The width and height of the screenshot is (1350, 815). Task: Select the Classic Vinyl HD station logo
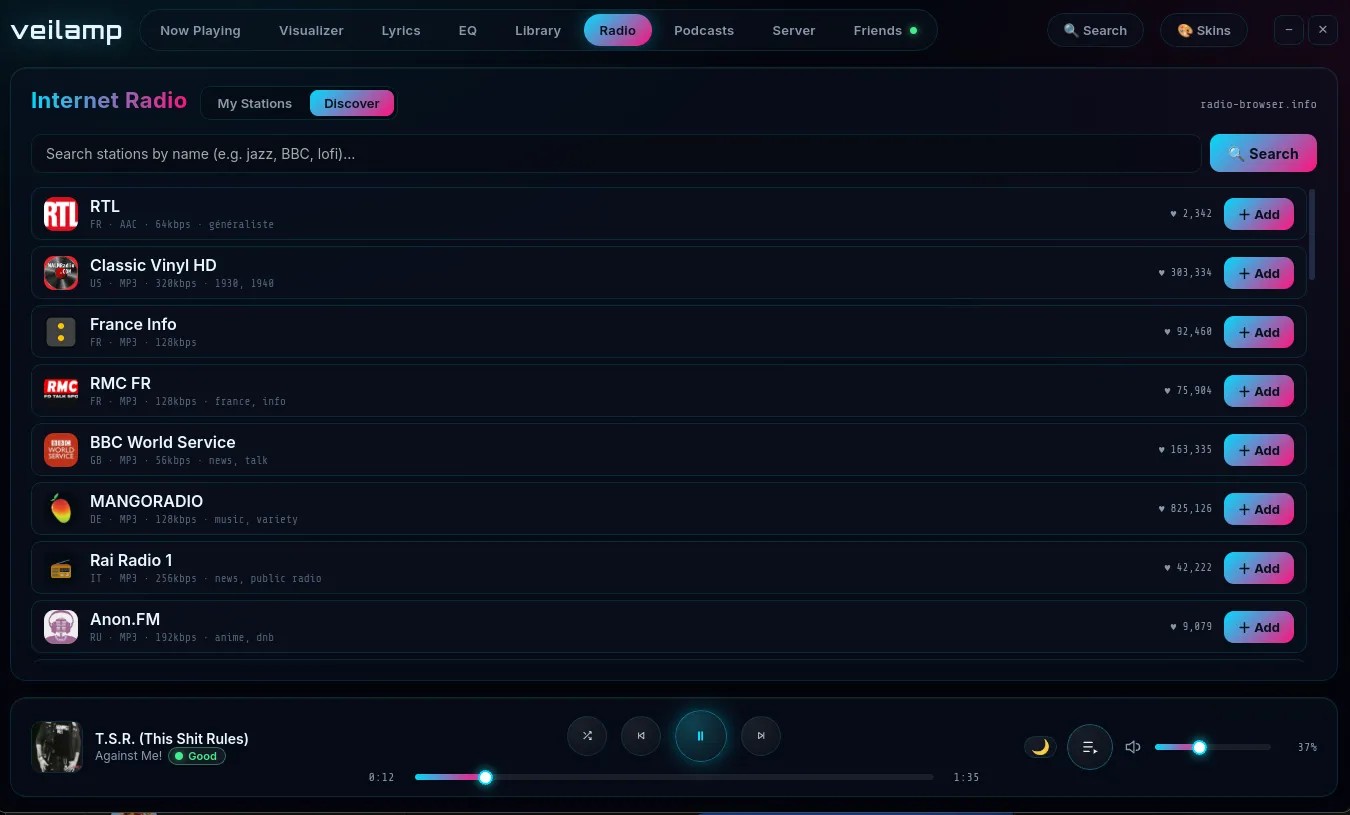point(61,273)
